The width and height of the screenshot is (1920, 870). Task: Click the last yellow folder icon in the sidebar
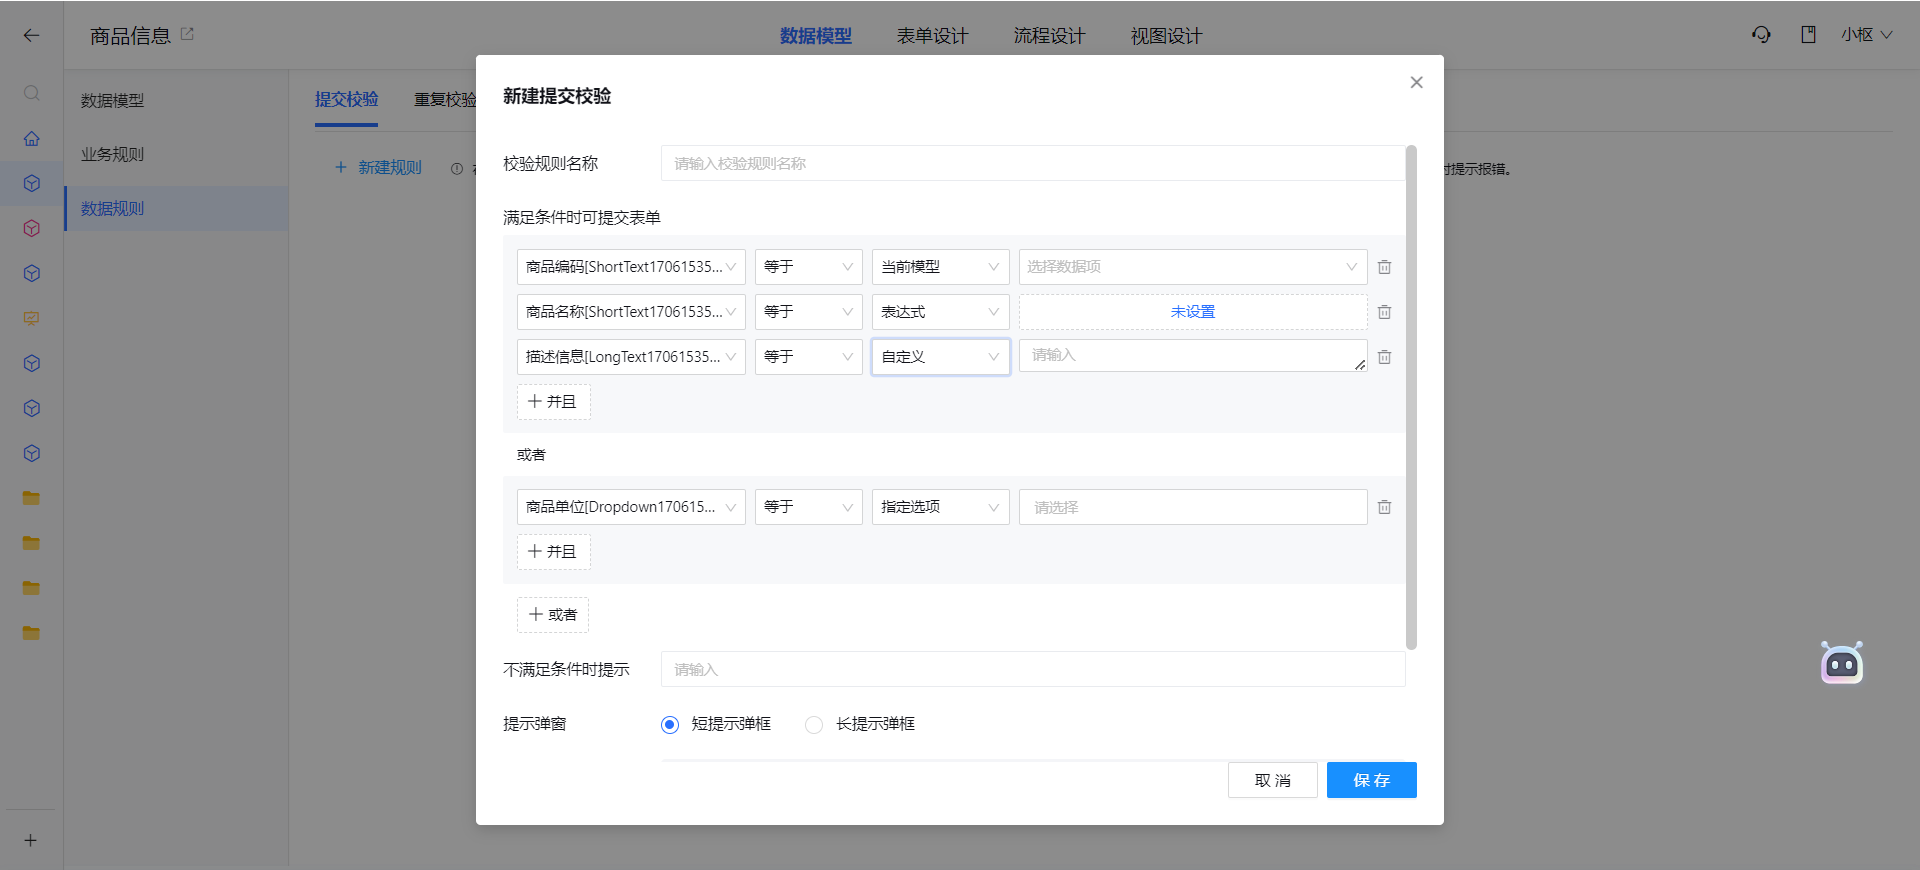pyautogui.click(x=31, y=633)
